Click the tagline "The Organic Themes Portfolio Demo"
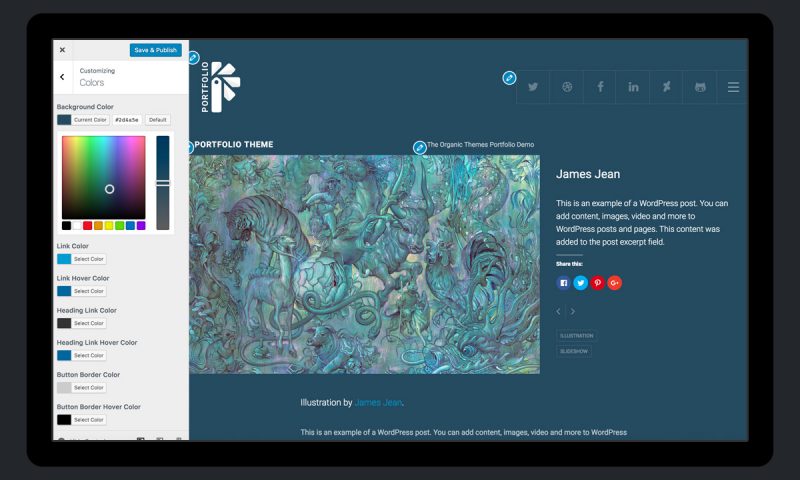This screenshot has height=480, width=800. coord(481,144)
